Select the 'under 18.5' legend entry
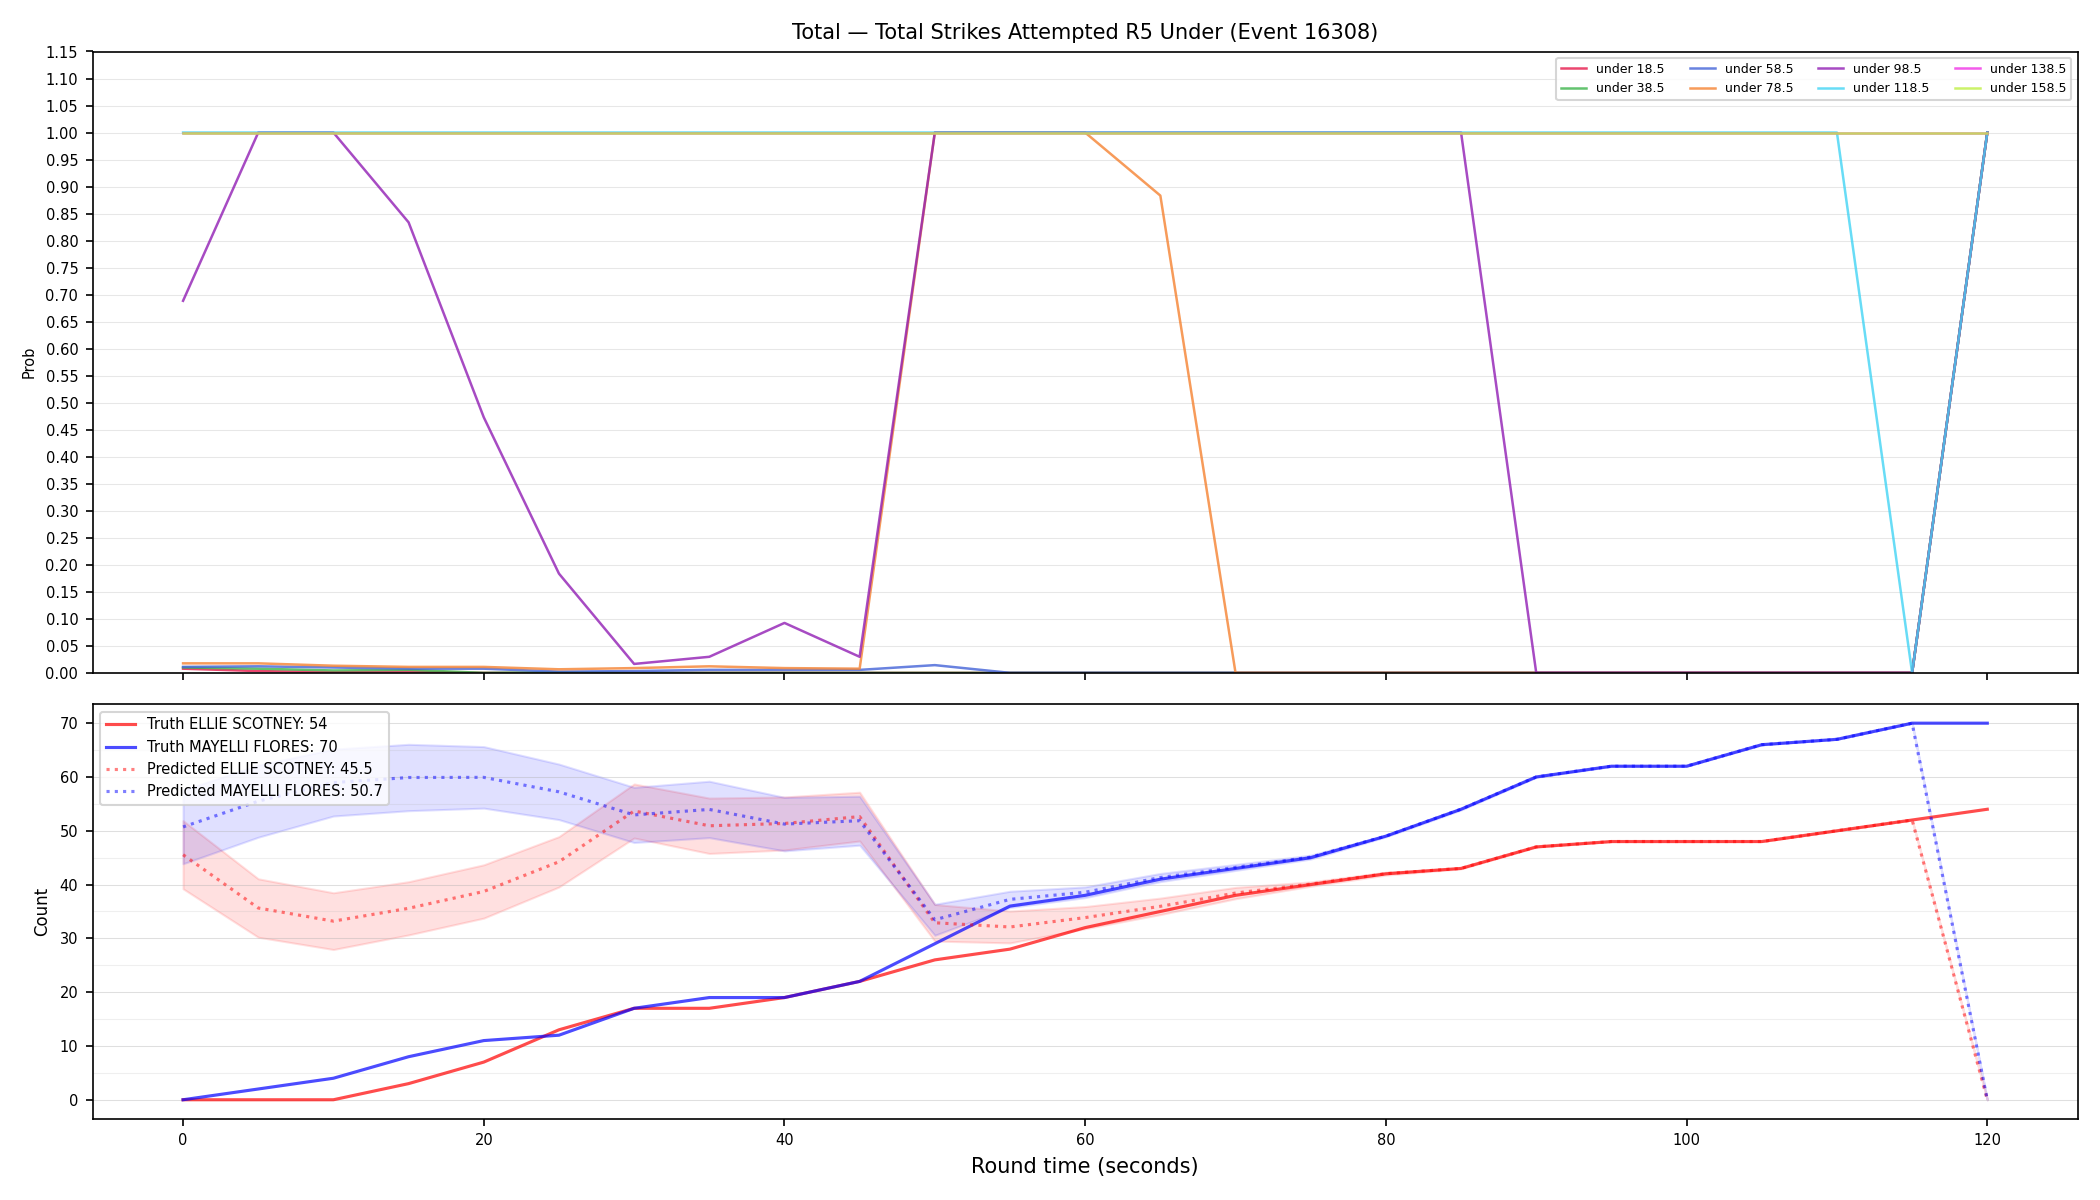This screenshot has height=1200, width=2100. (1612, 69)
